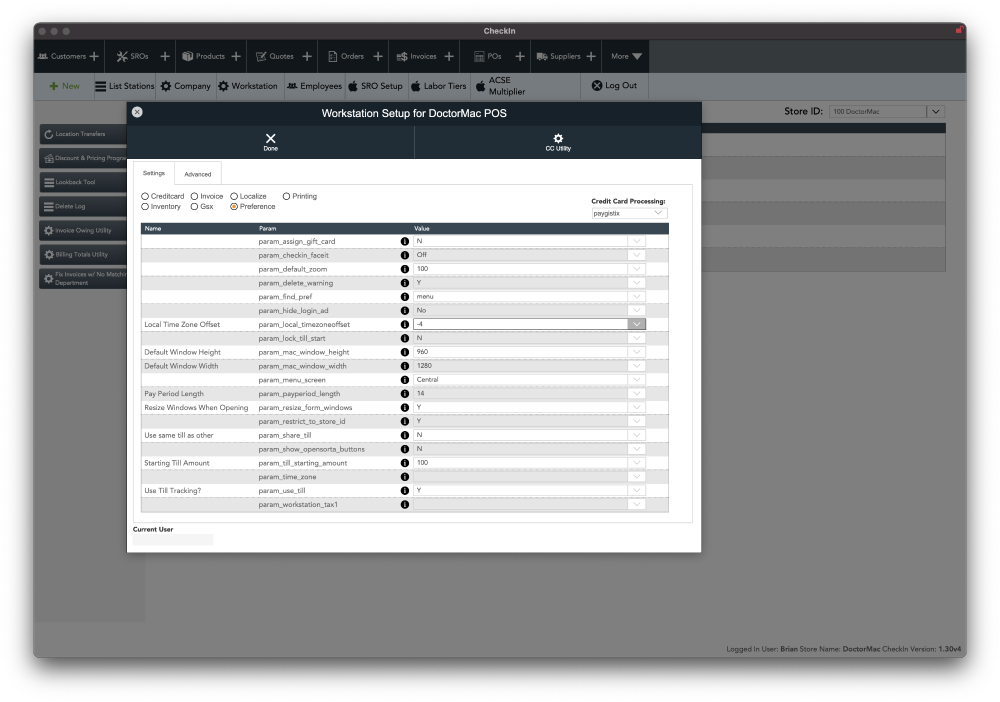Switch to the Advanced tab

(x=198, y=174)
